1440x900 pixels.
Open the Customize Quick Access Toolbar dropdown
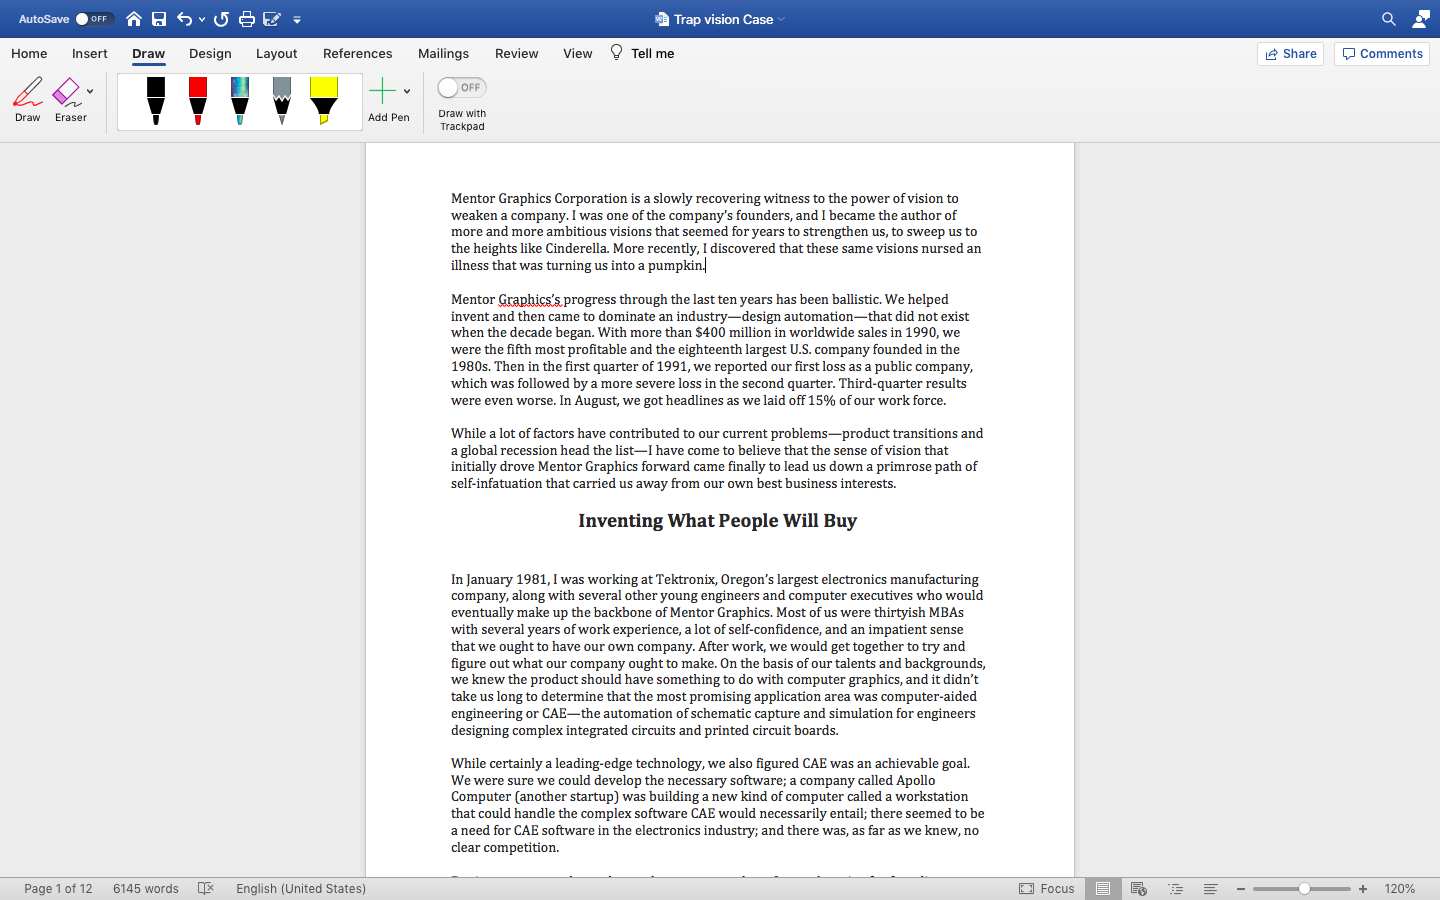[297, 20]
